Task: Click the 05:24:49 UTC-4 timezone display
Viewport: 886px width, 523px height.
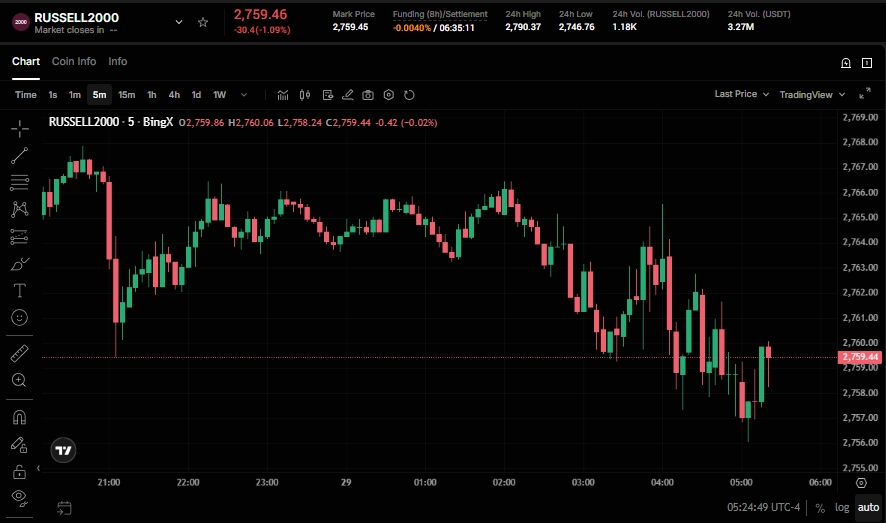Action: tap(764, 507)
